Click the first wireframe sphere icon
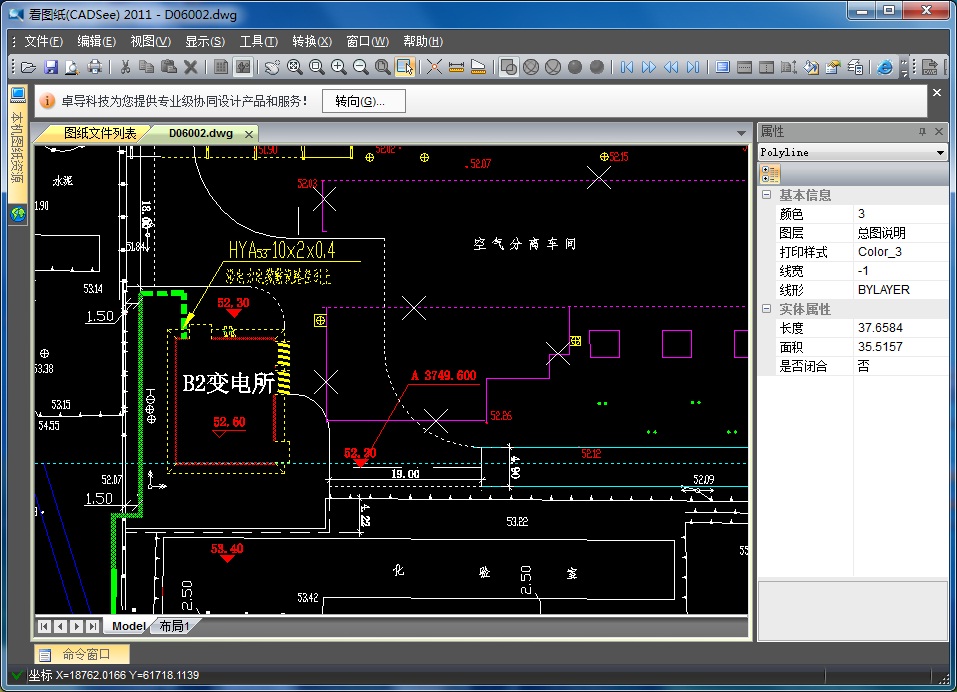This screenshot has height=692, width=957. [x=531, y=67]
